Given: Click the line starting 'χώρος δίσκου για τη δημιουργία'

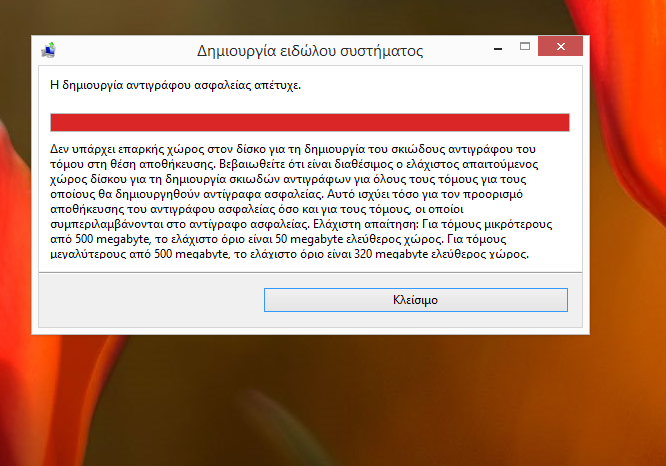Looking at the screenshot, I should coord(288,179).
